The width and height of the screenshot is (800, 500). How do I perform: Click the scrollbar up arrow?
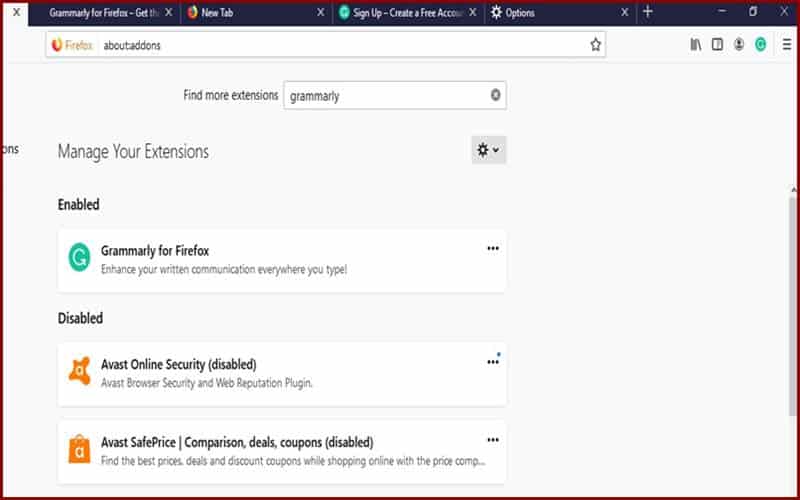point(793,190)
